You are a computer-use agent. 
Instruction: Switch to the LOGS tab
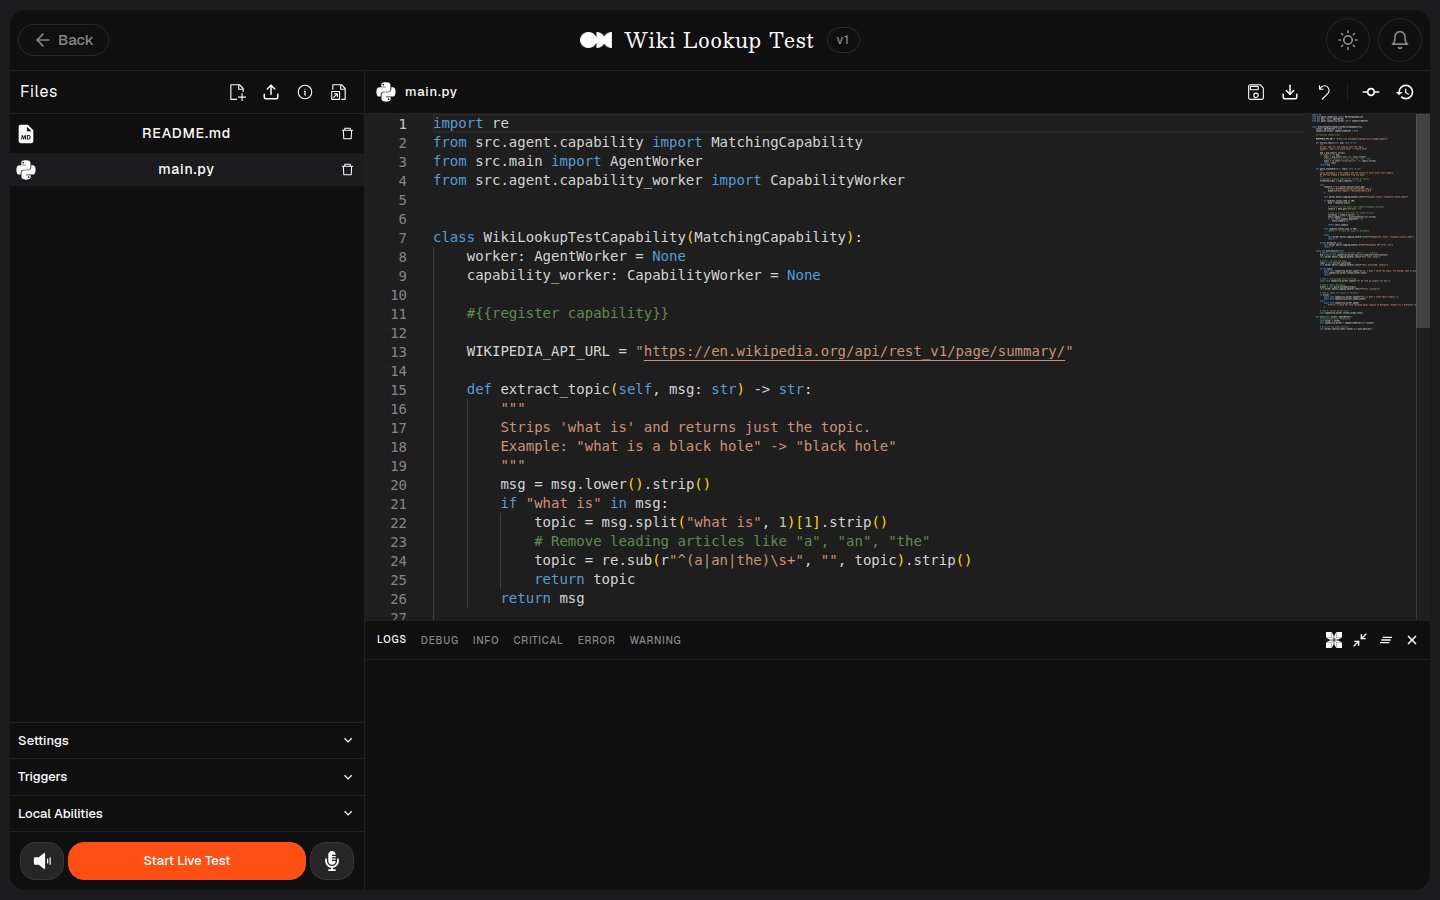(391, 639)
